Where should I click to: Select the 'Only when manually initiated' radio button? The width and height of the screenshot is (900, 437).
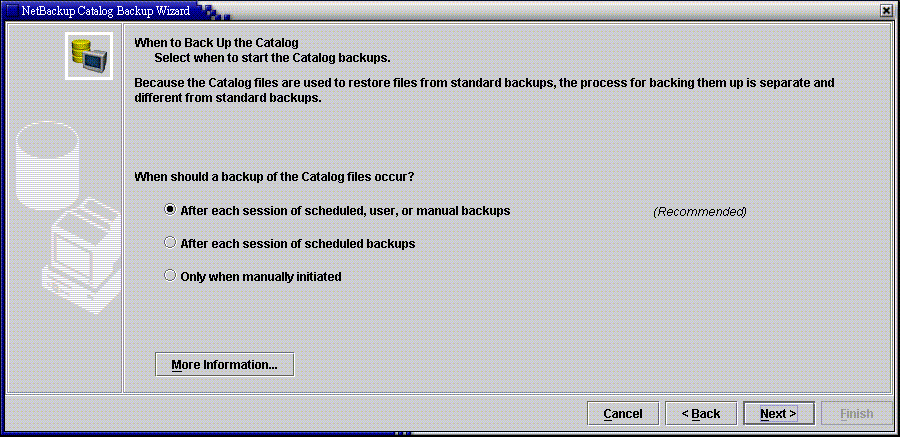169,276
